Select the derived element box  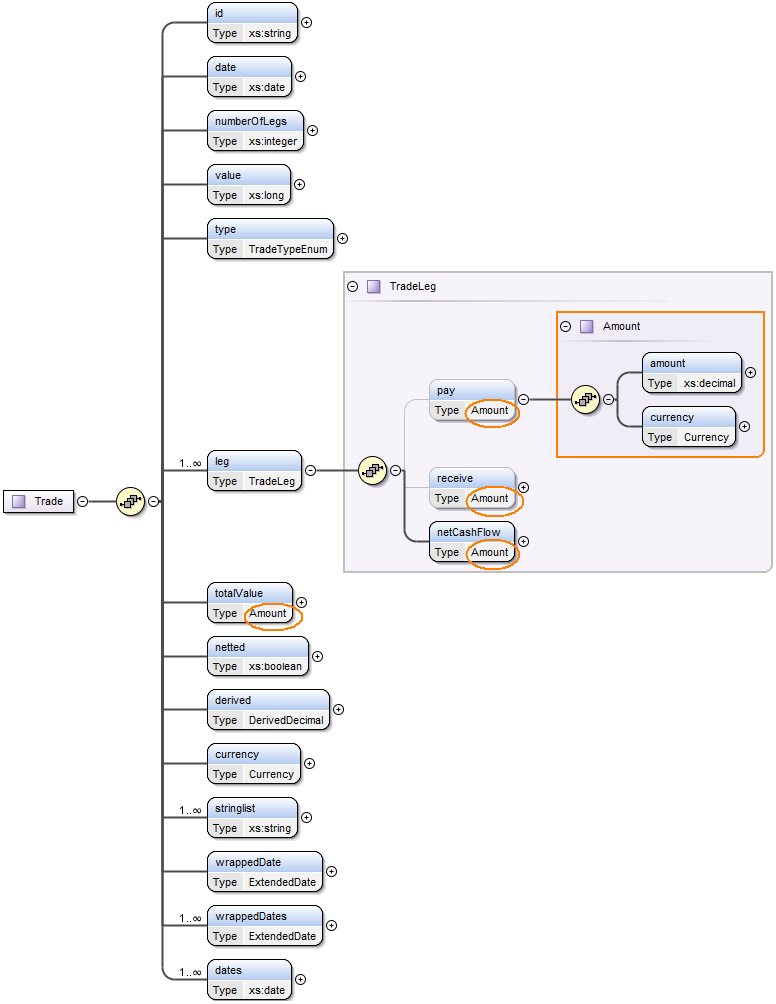pos(268,709)
